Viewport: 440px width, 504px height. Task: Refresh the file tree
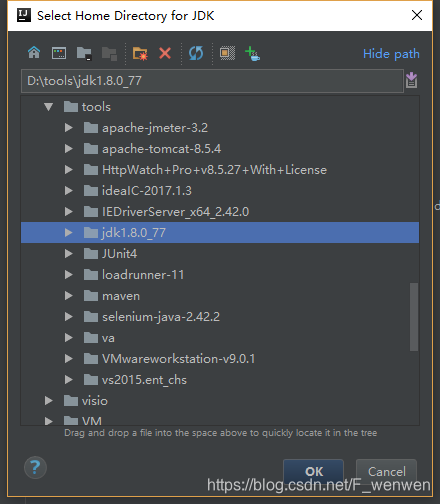[x=196, y=53]
